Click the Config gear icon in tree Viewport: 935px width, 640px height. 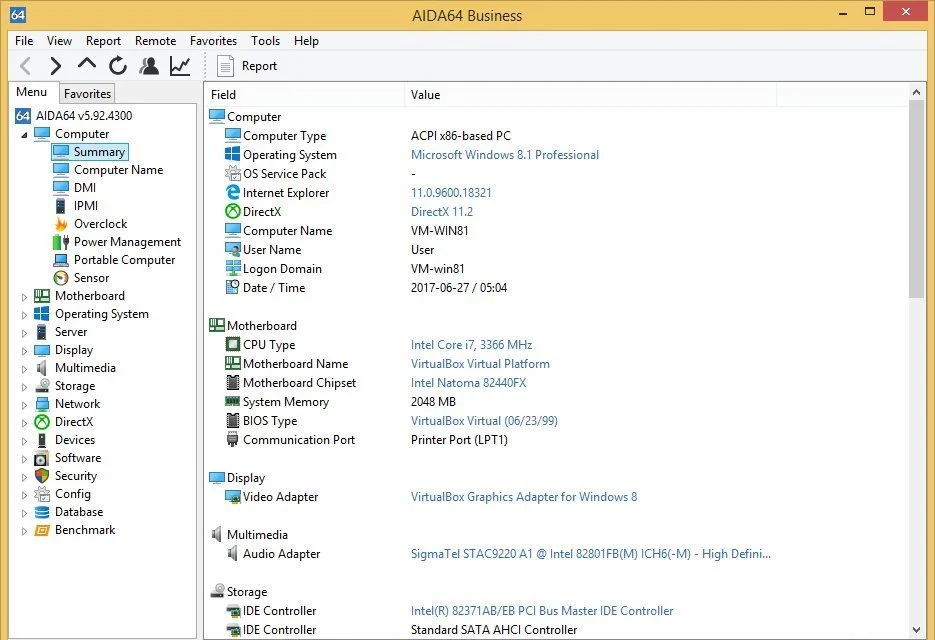42,494
